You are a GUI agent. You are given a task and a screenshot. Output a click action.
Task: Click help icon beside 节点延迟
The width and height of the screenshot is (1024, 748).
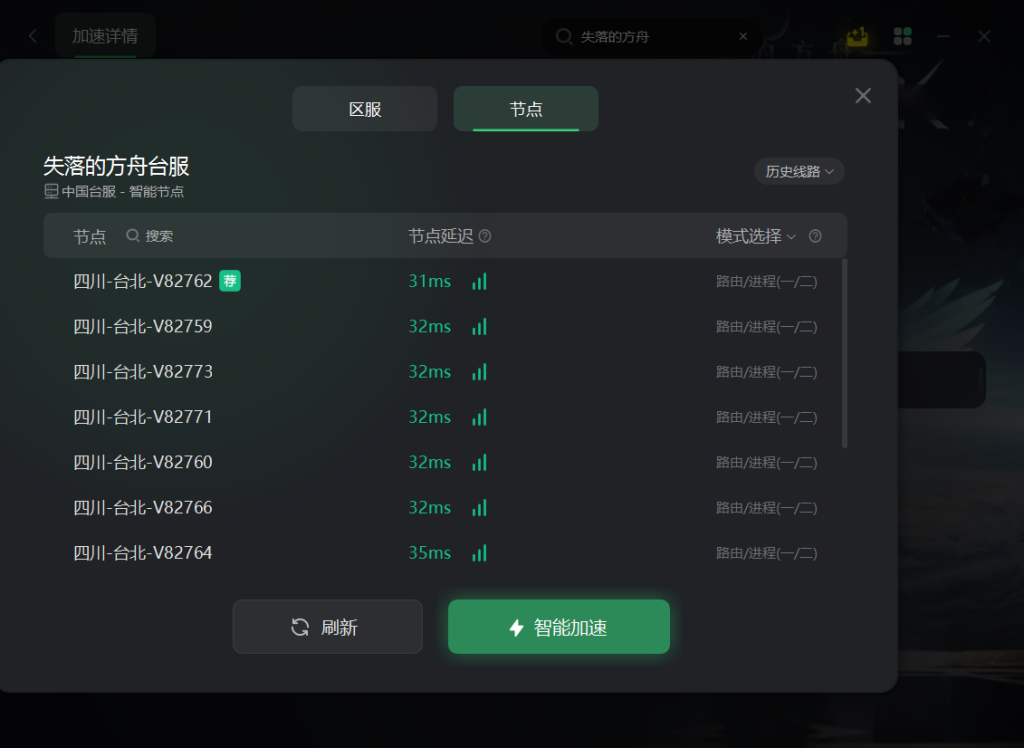tap(485, 236)
